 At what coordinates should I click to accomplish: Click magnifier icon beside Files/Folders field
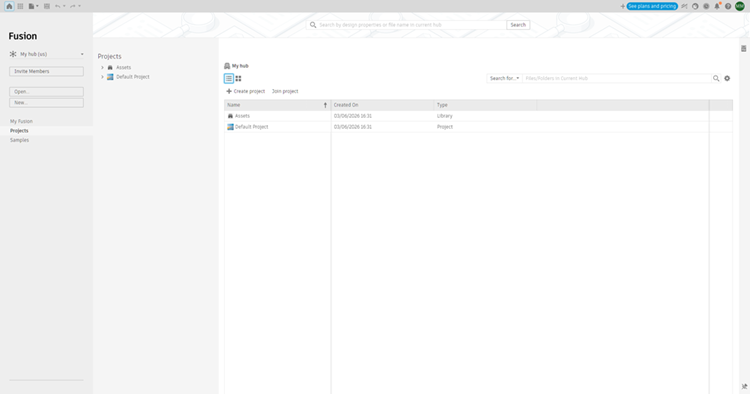pyautogui.click(x=716, y=78)
